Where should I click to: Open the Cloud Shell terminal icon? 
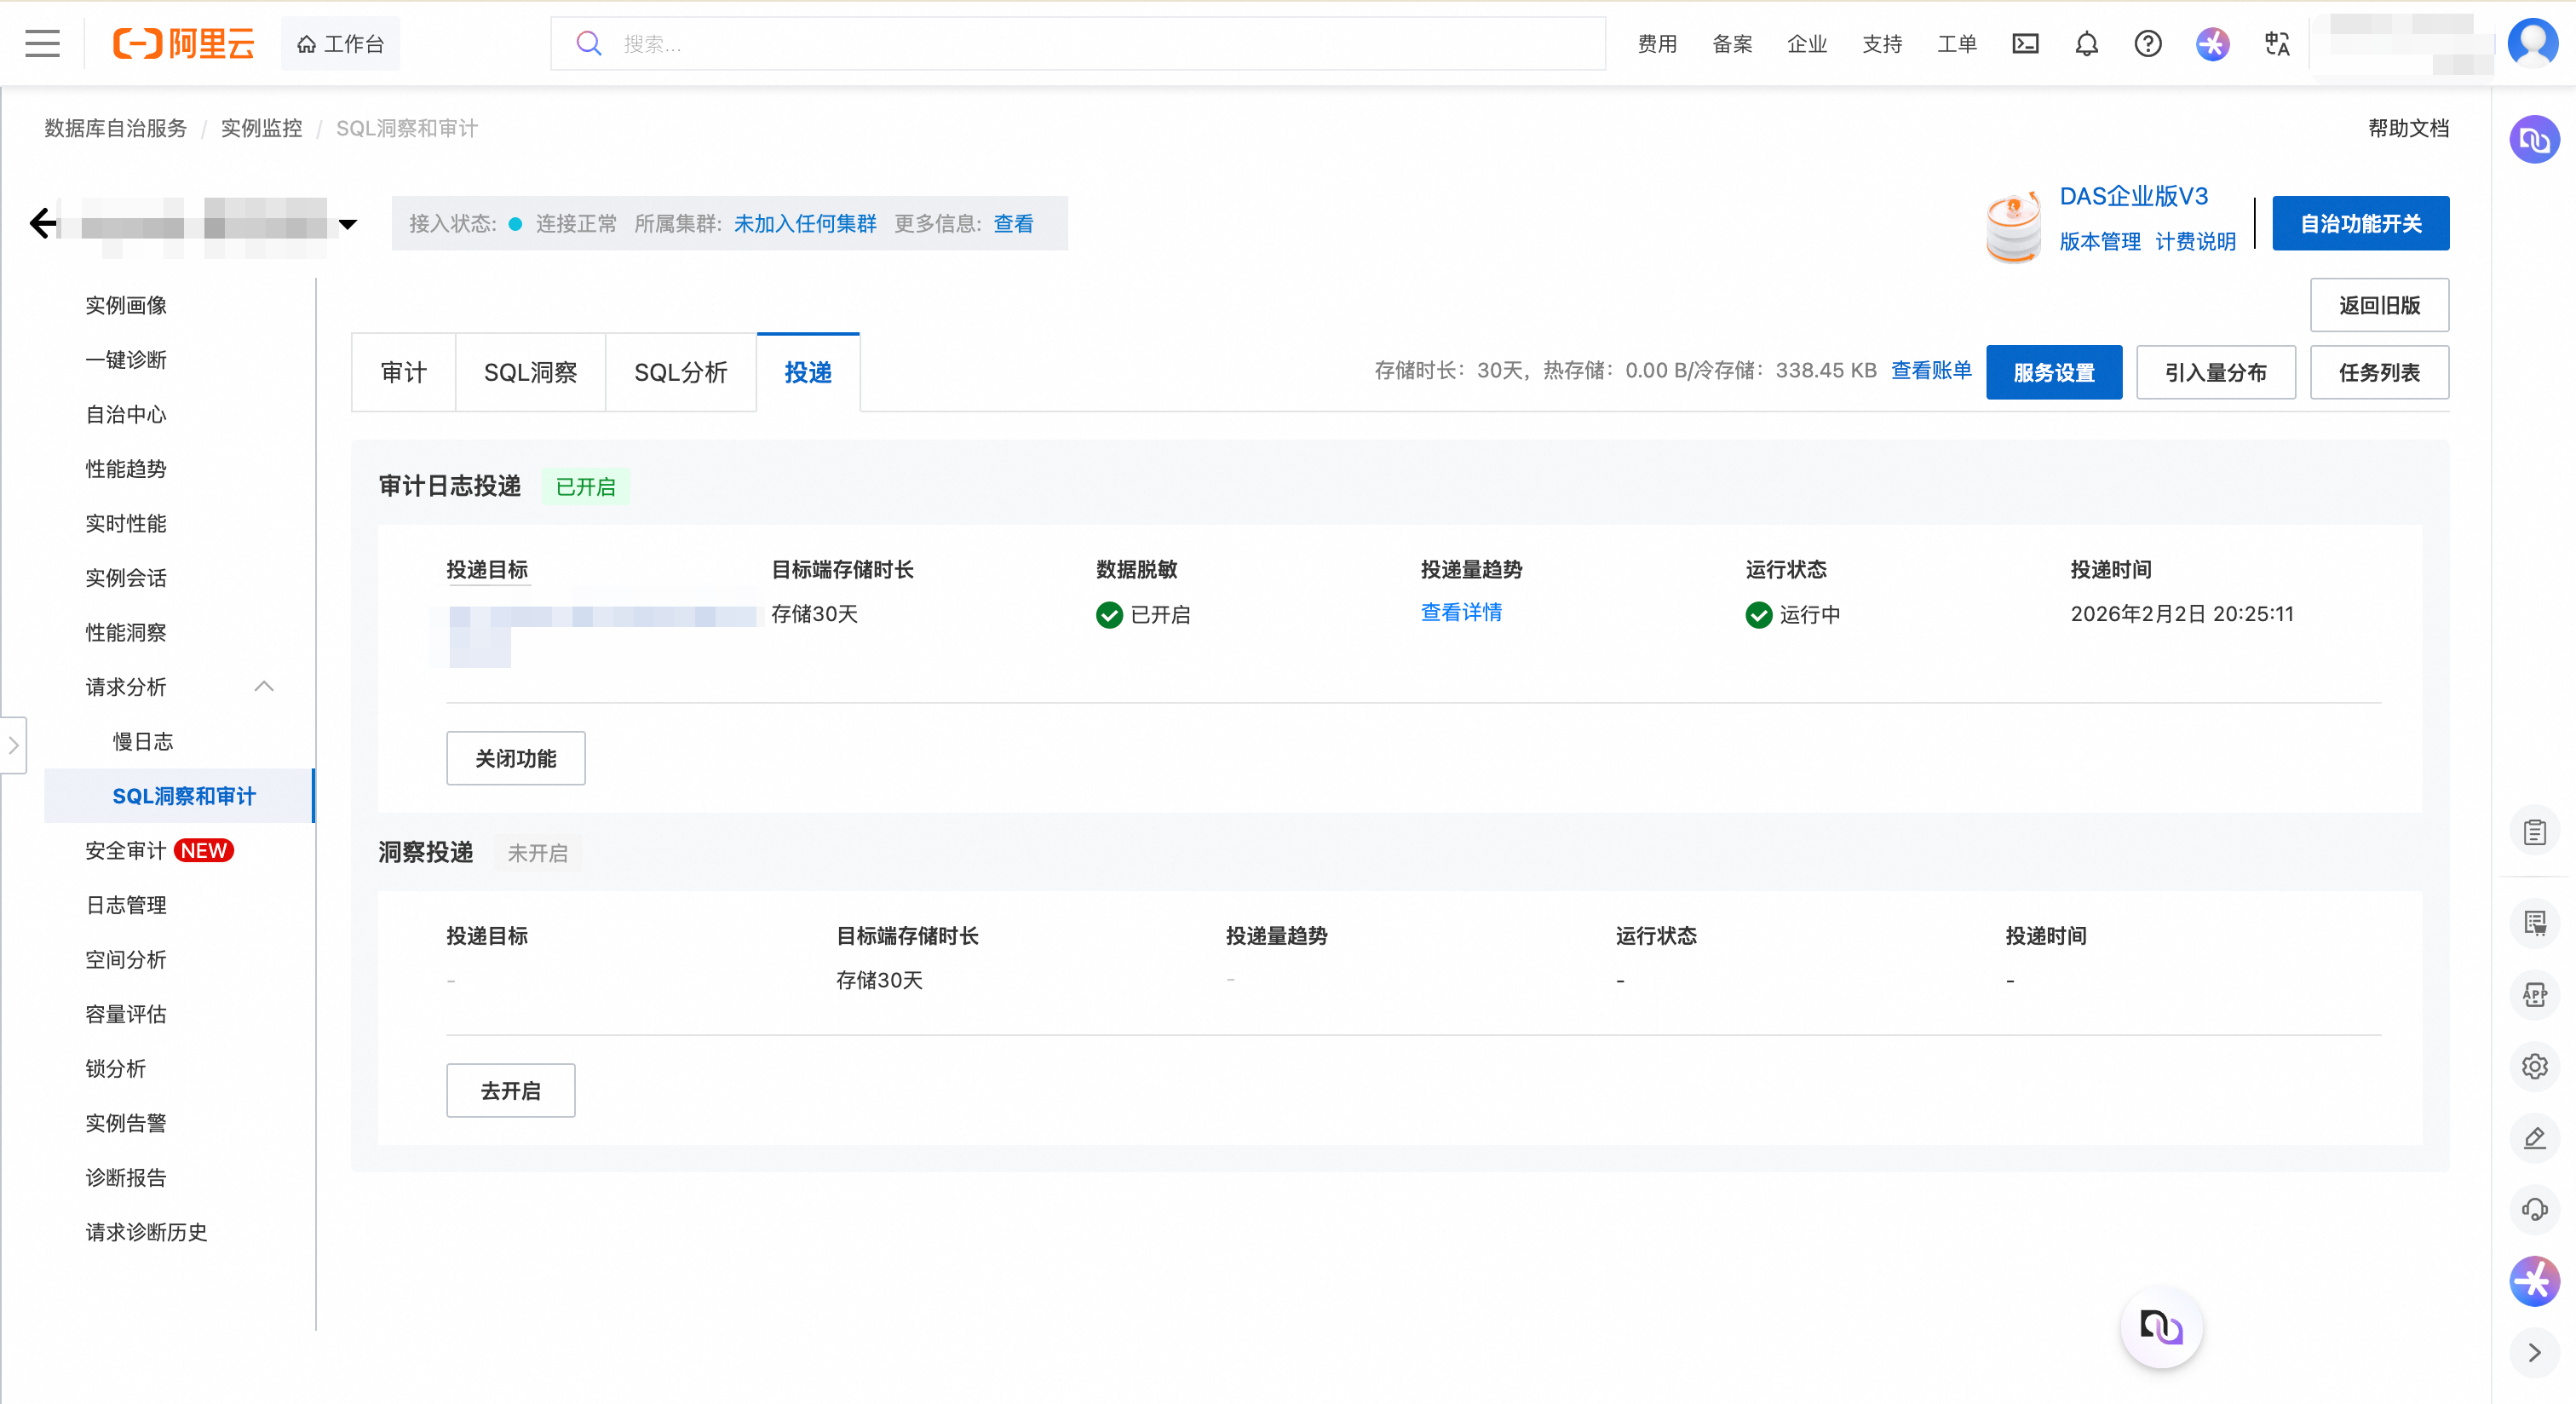pos(2025,43)
